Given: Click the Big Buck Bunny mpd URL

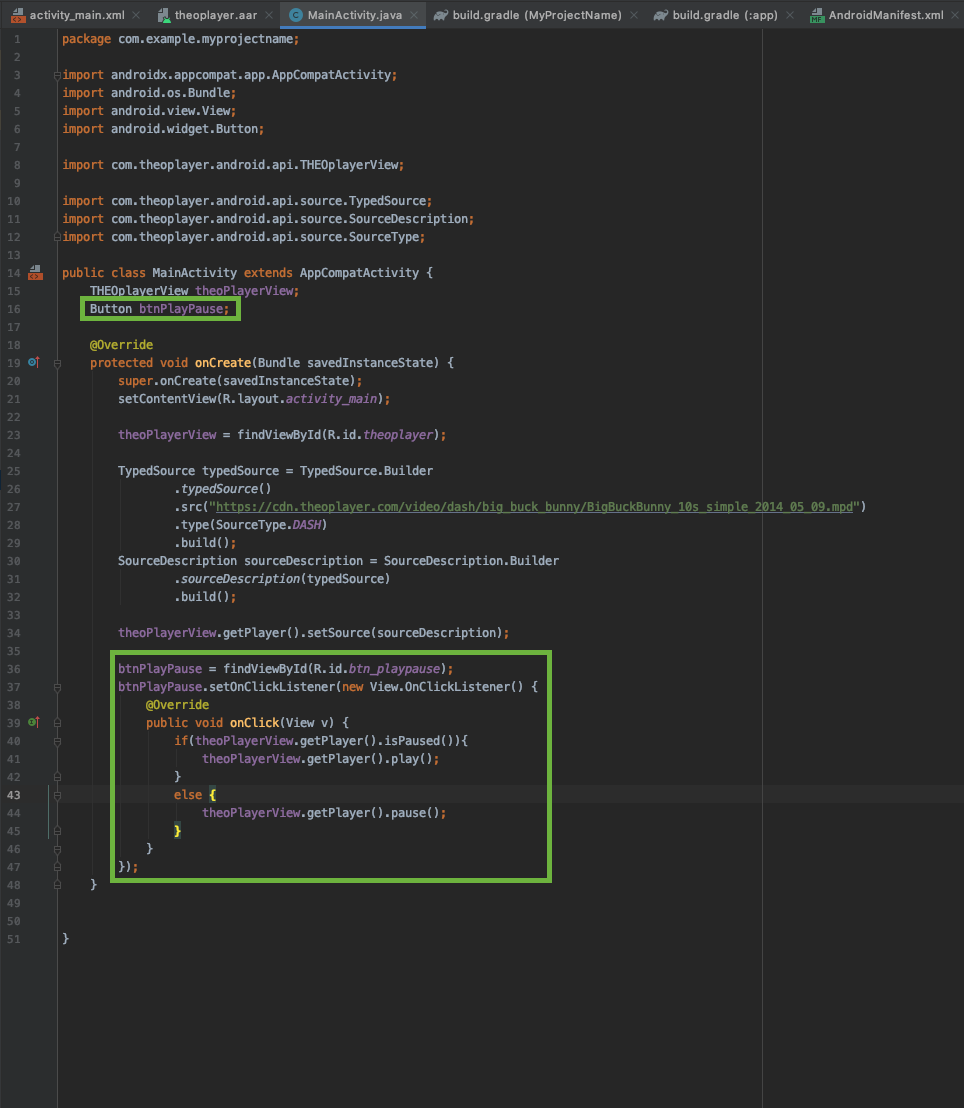Looking at the screenshot, I should tap(535, 507).
